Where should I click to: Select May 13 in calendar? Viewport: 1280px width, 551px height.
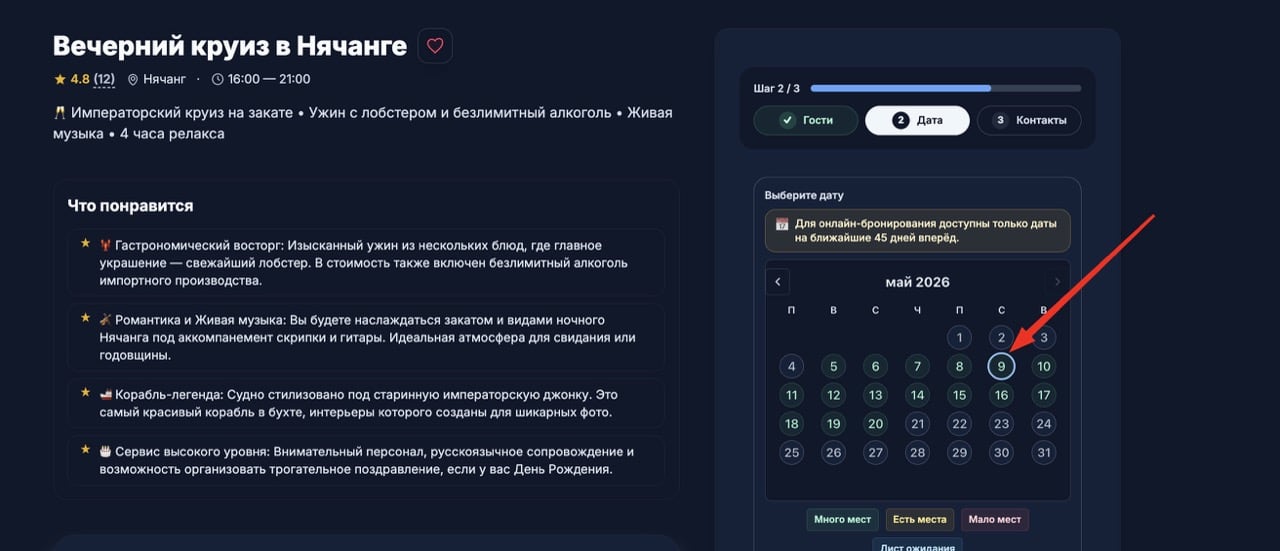[x=875, y=395]
